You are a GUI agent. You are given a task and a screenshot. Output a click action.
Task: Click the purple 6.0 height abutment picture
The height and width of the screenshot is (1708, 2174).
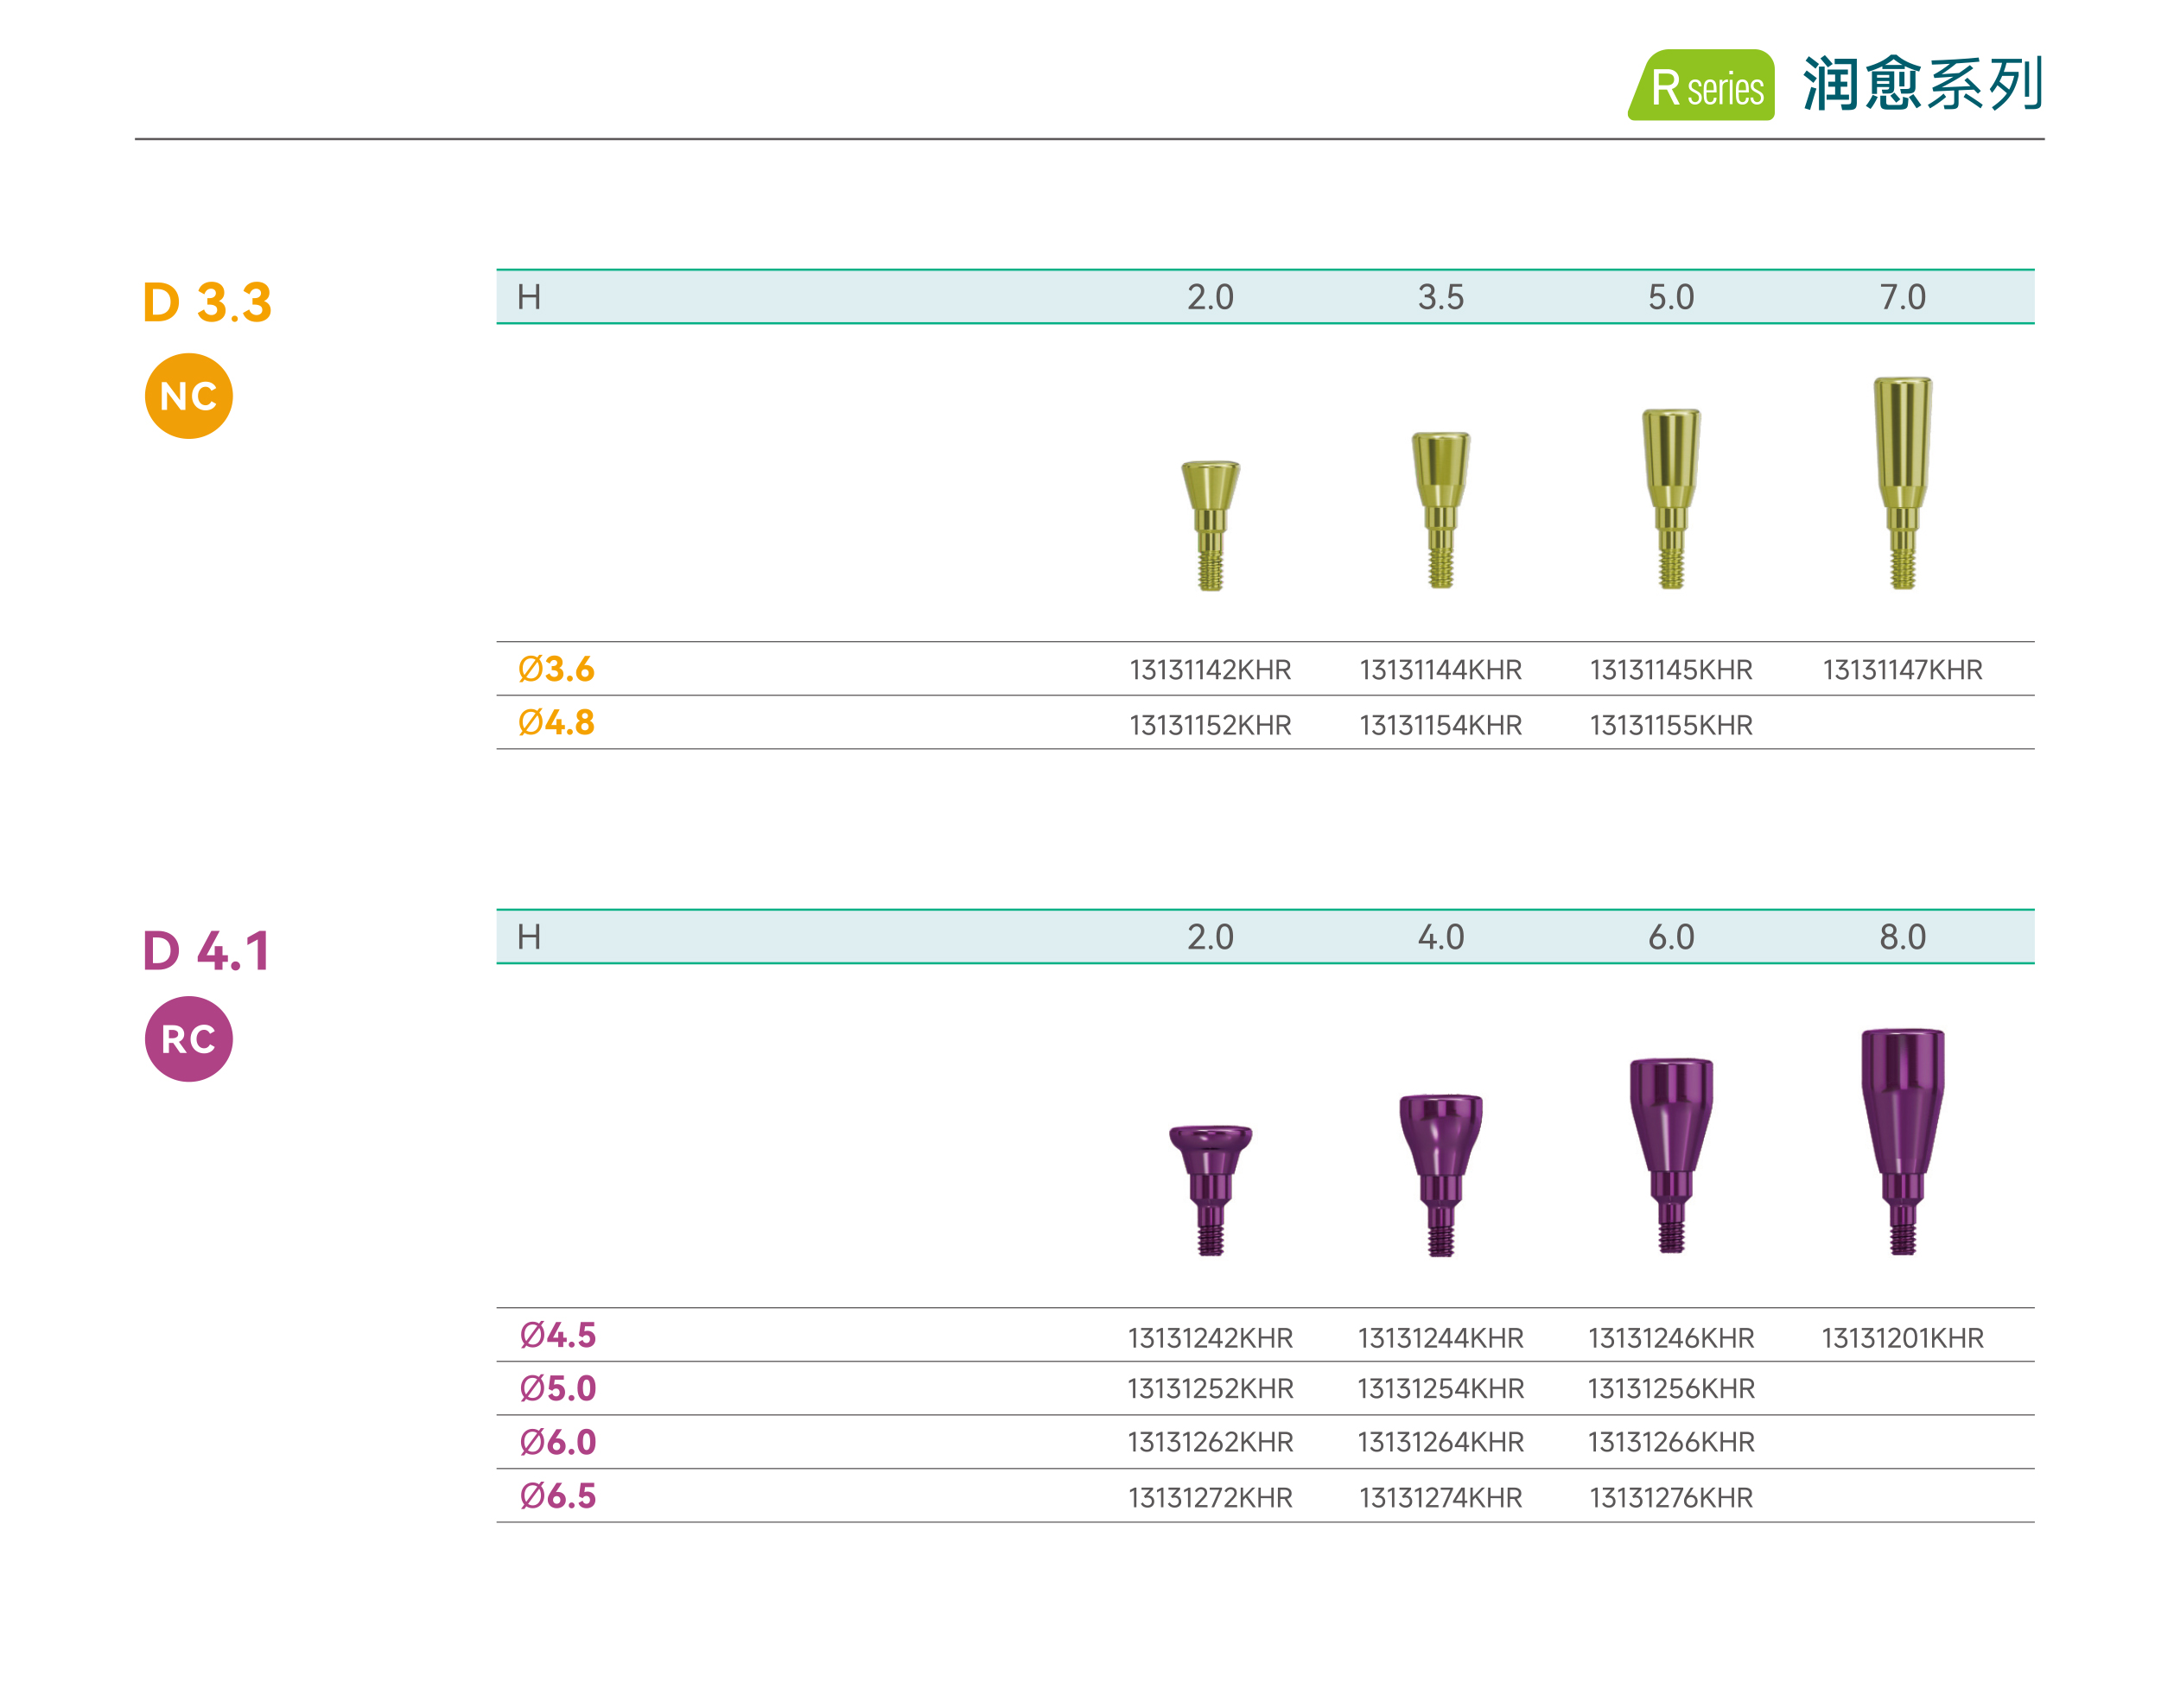point(1670,1154)
